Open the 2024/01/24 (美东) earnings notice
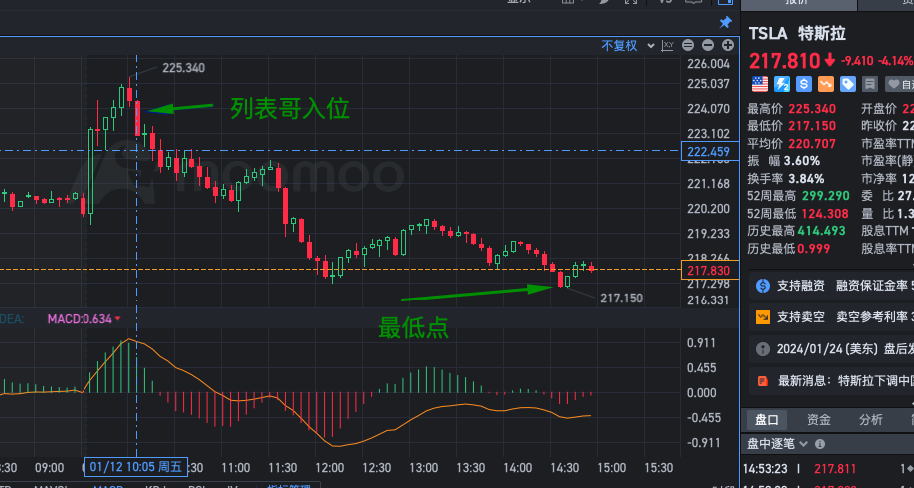The height and width of the screenshot is (488, 914). pos(831,349)
